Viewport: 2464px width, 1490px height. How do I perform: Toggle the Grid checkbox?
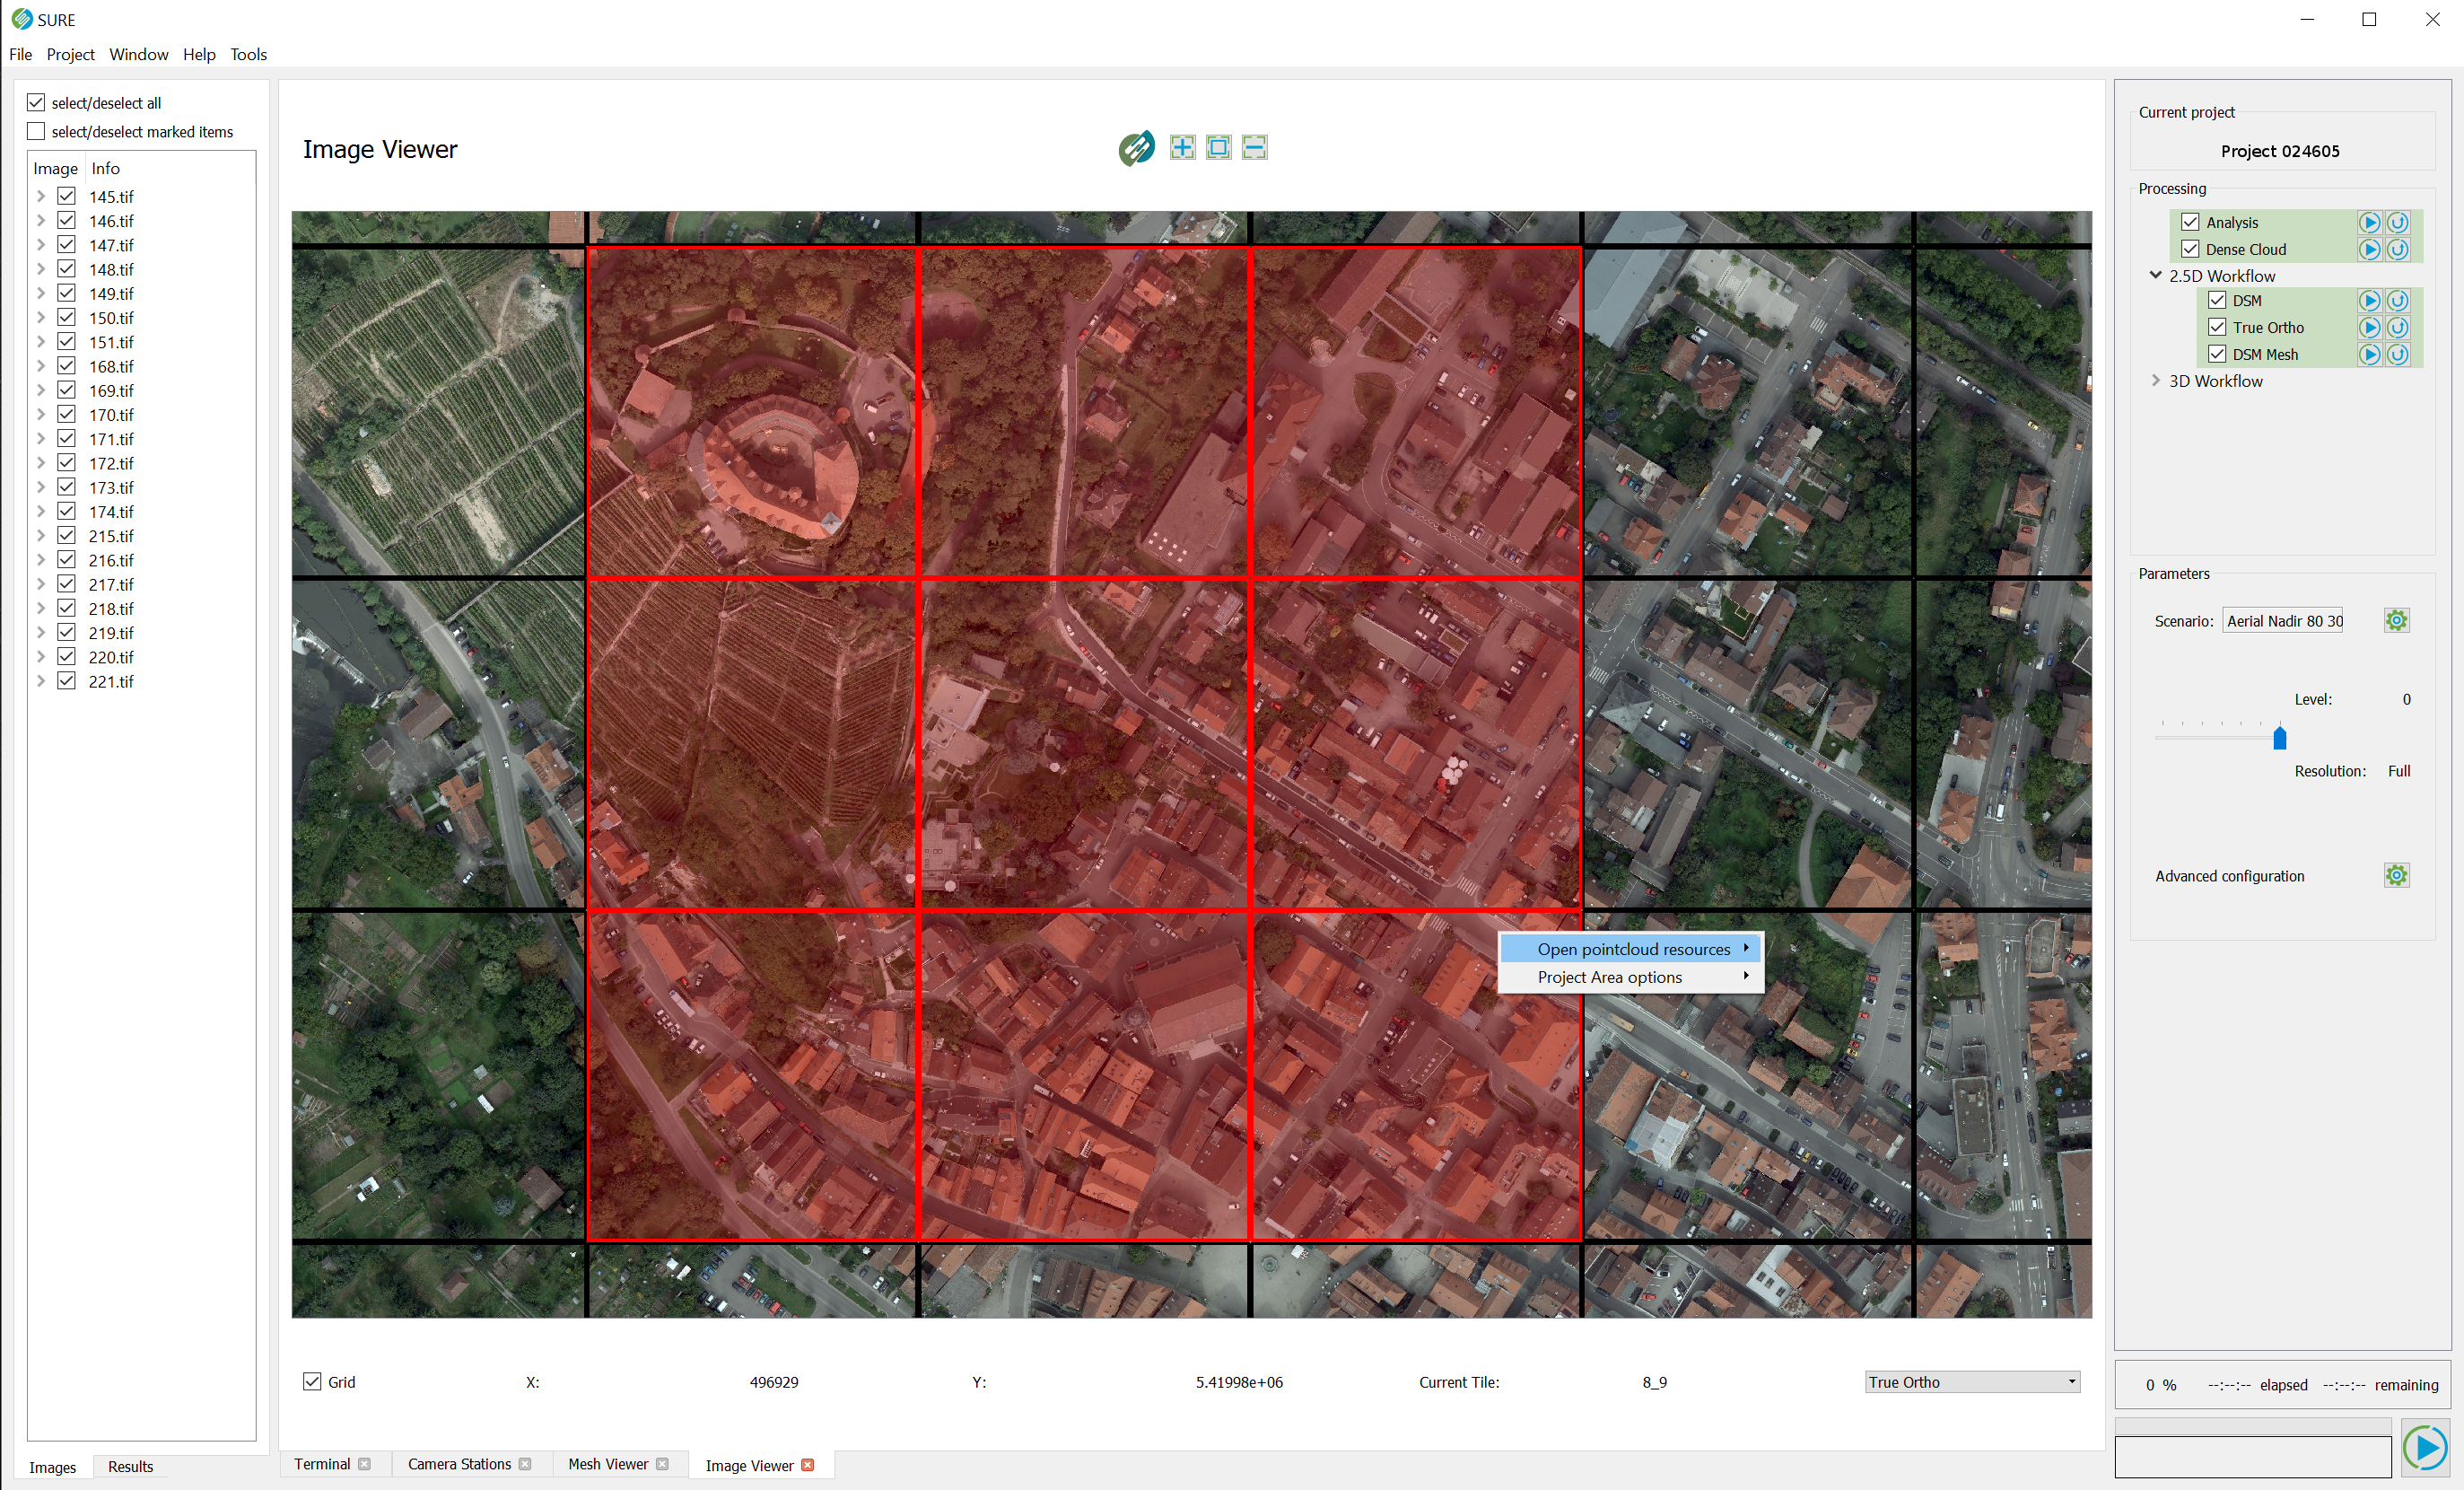[x=312, y=1381]
